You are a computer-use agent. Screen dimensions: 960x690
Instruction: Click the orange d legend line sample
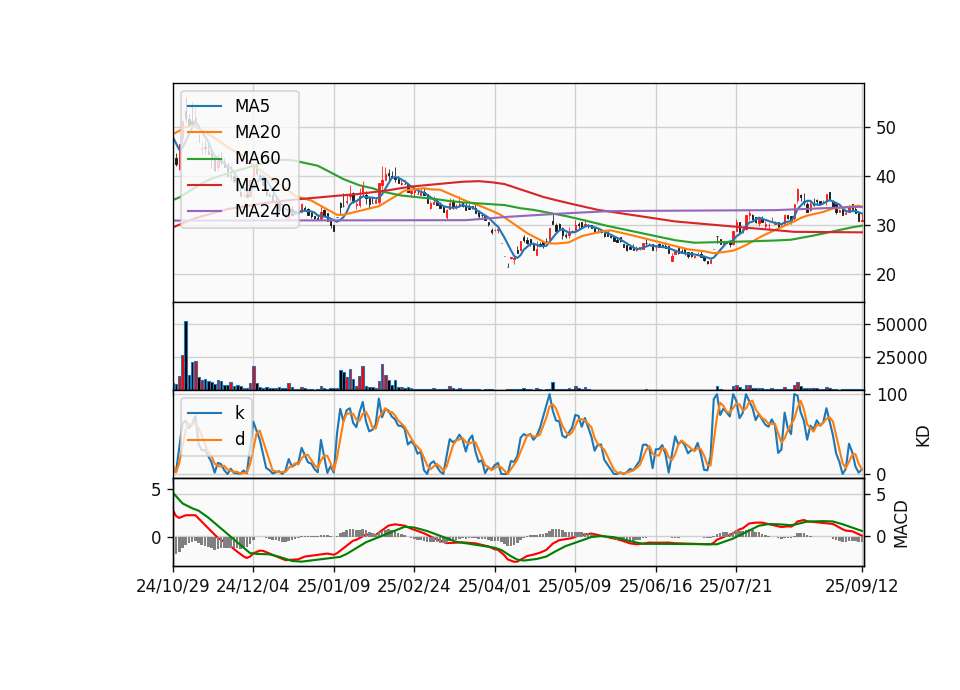pos(204,440)
